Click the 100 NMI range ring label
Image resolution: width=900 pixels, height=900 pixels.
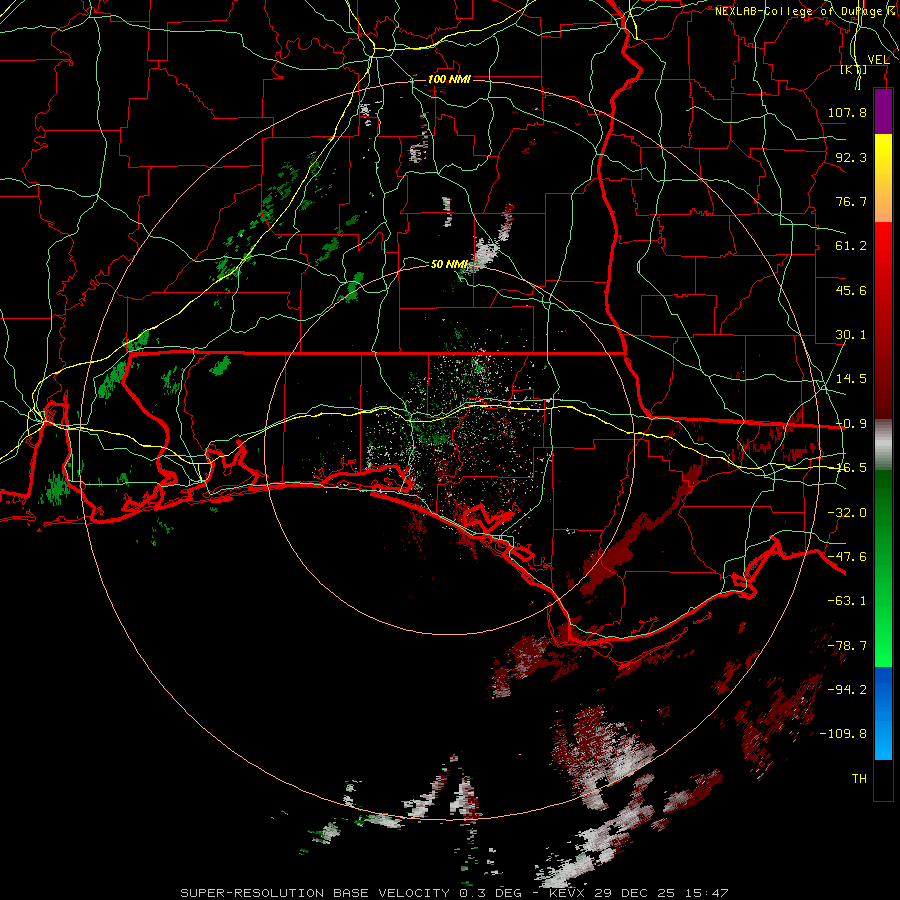coord(449,79)
